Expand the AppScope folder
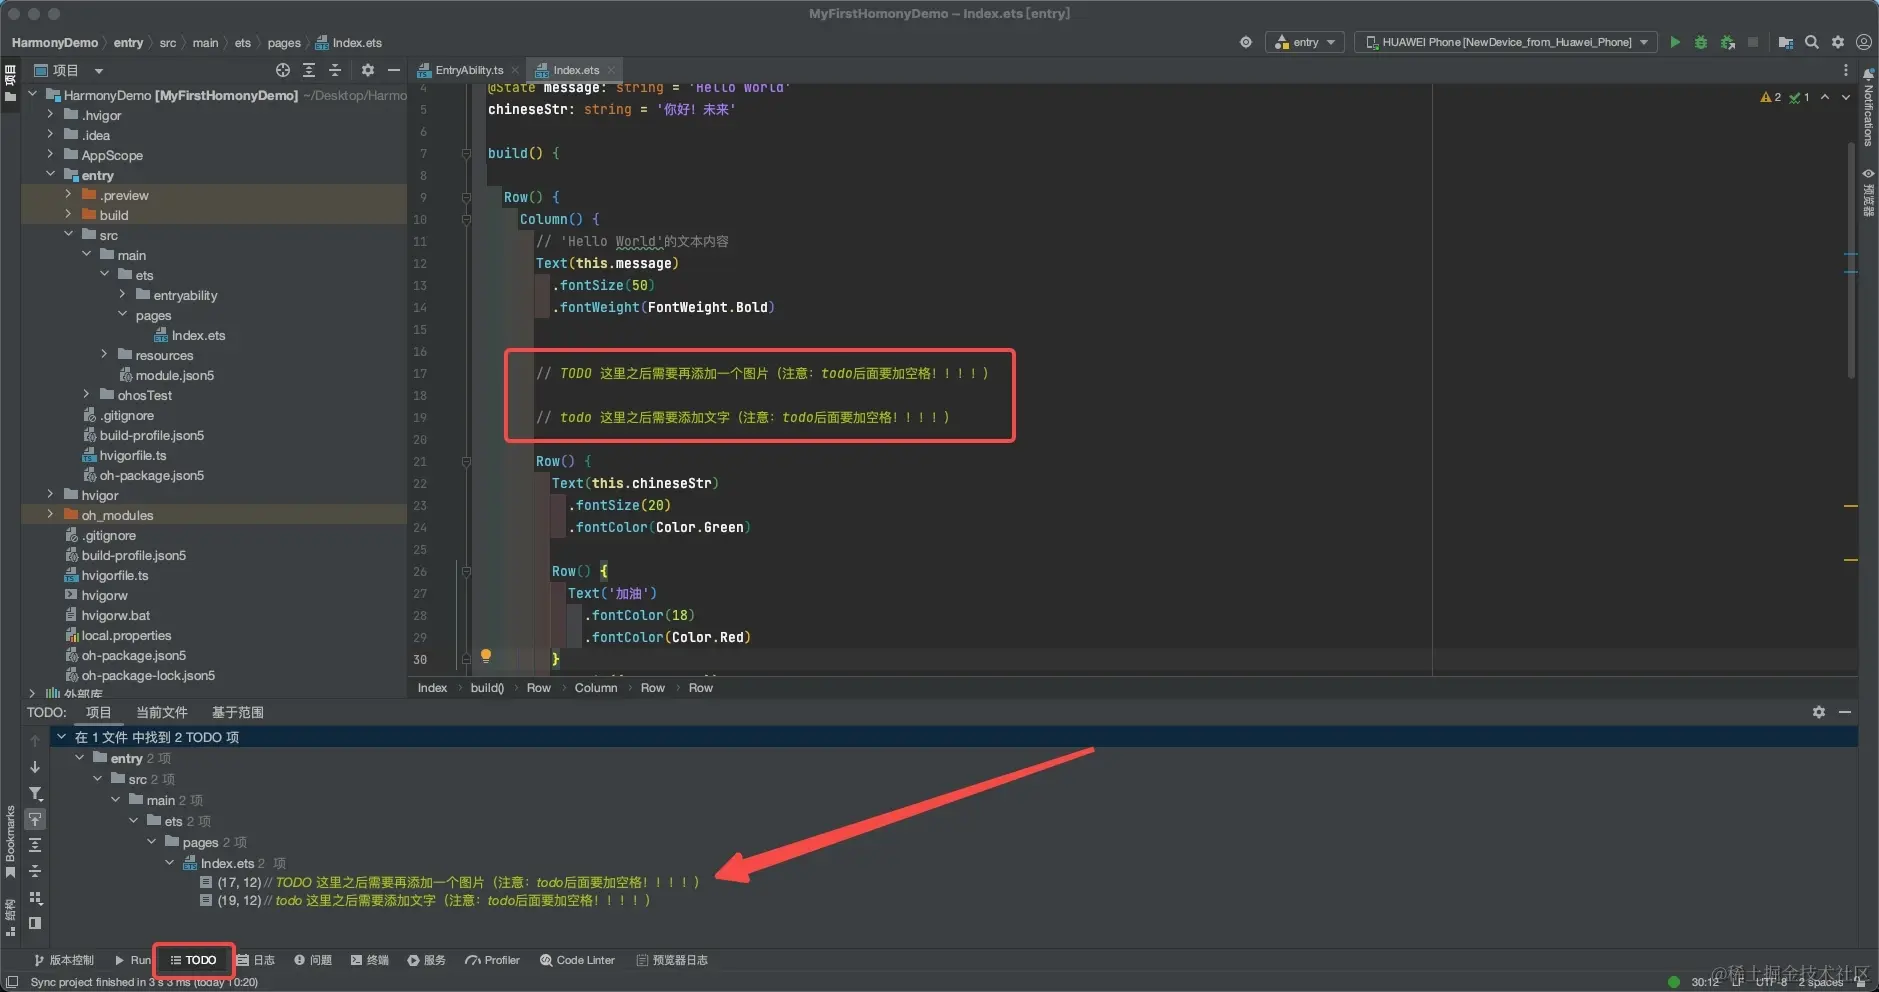Screen dimensions: 1879x992 click(x=50, y=155)
